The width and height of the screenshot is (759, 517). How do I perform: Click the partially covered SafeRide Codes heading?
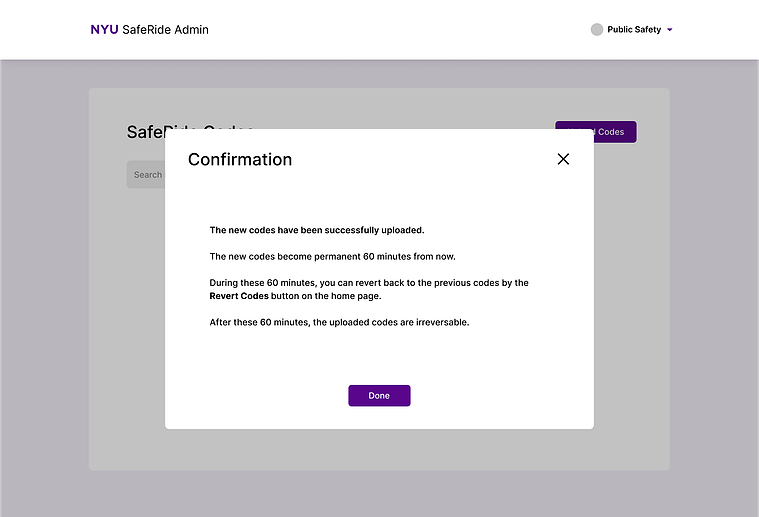145,132
